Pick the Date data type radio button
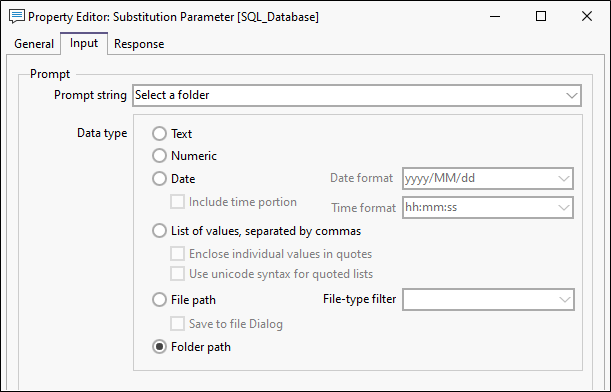The image size is (611, 392). [x=159, y=179]
